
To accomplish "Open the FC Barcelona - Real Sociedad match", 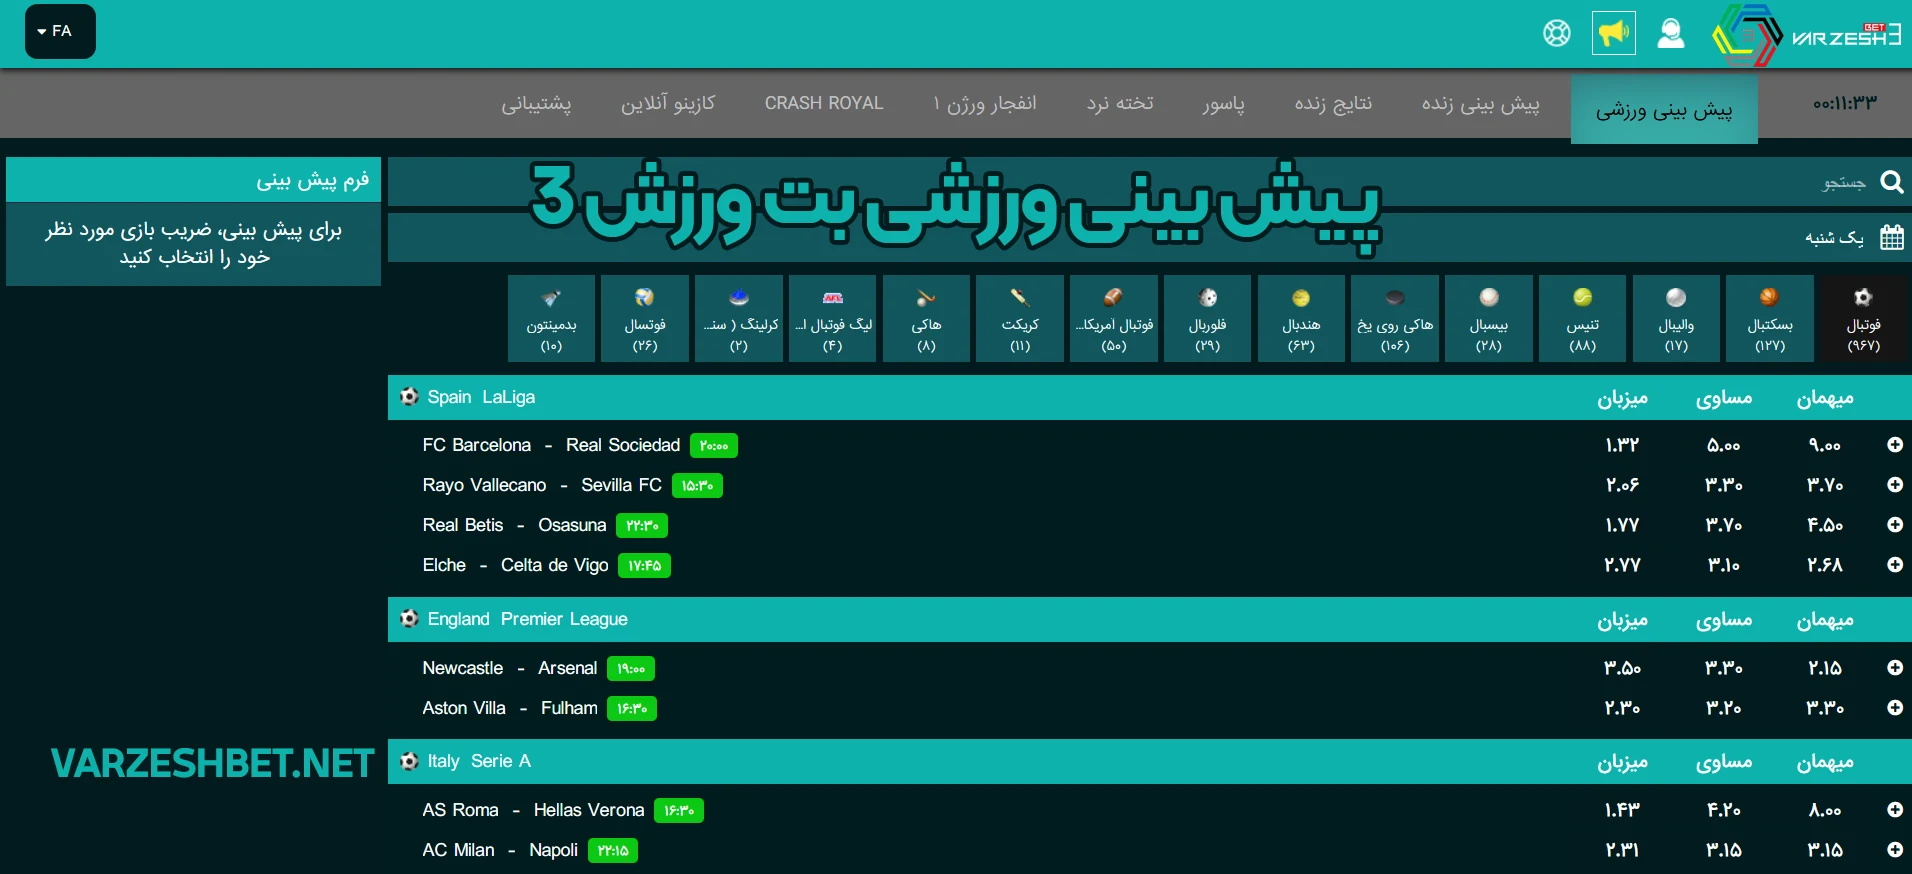I will [x=551, y=445].
